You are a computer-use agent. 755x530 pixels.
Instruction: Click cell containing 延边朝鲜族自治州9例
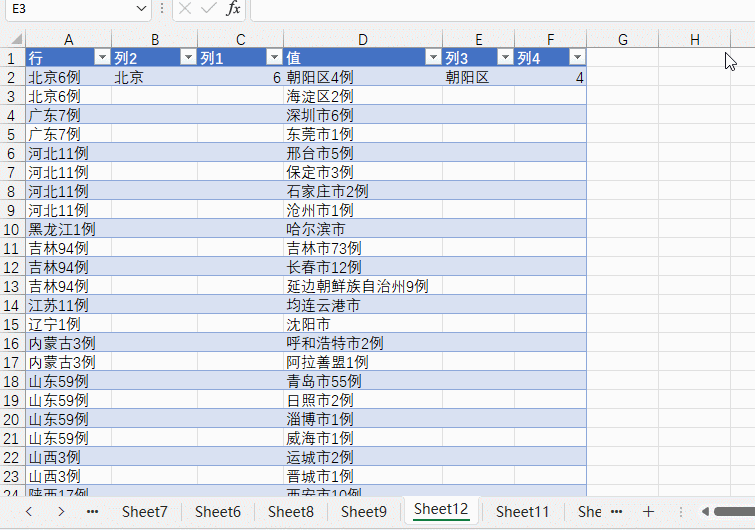point(363,286)
